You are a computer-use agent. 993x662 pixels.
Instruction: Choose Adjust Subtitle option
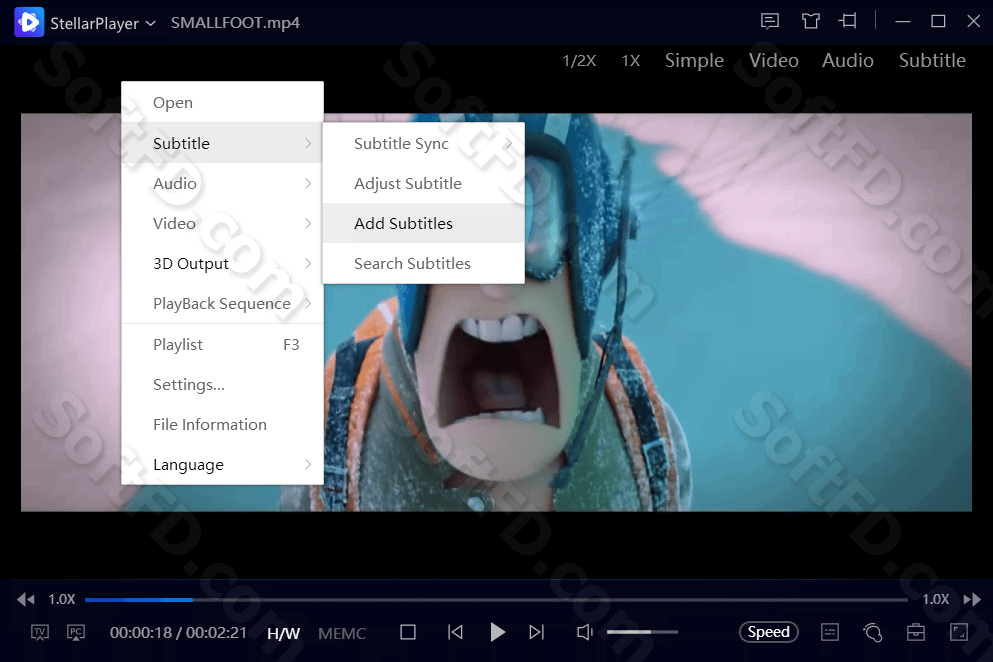point(423,183)
